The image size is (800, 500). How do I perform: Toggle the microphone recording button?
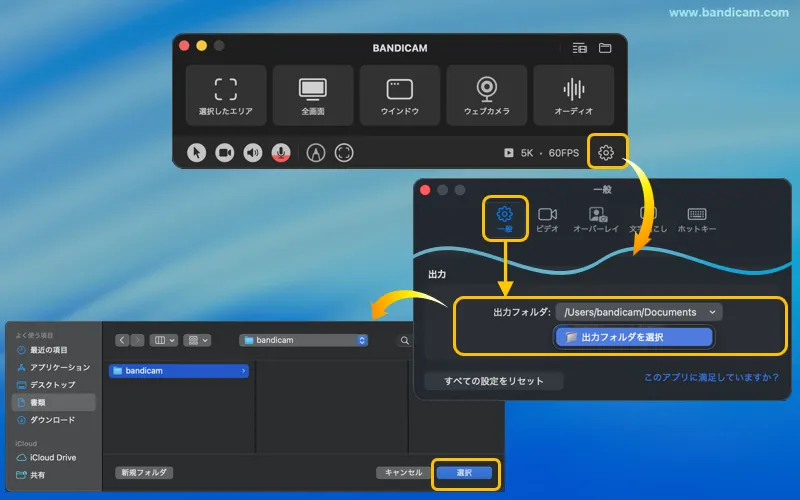(281, 153)
